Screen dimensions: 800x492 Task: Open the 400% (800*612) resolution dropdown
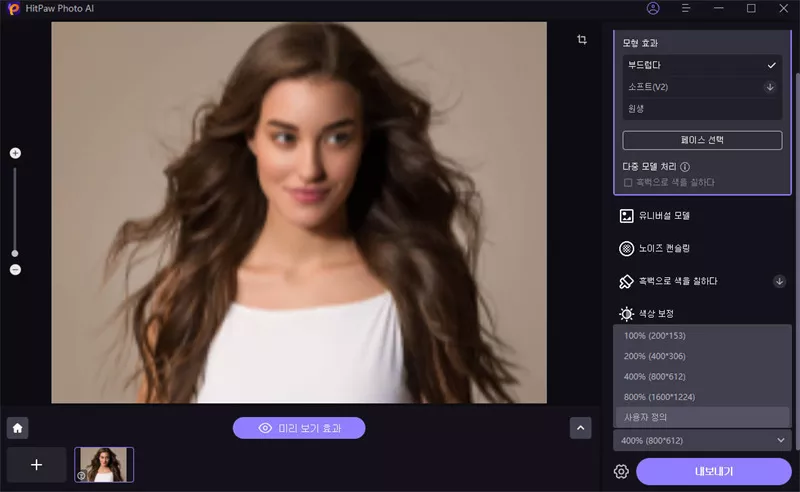coord(702,440)
